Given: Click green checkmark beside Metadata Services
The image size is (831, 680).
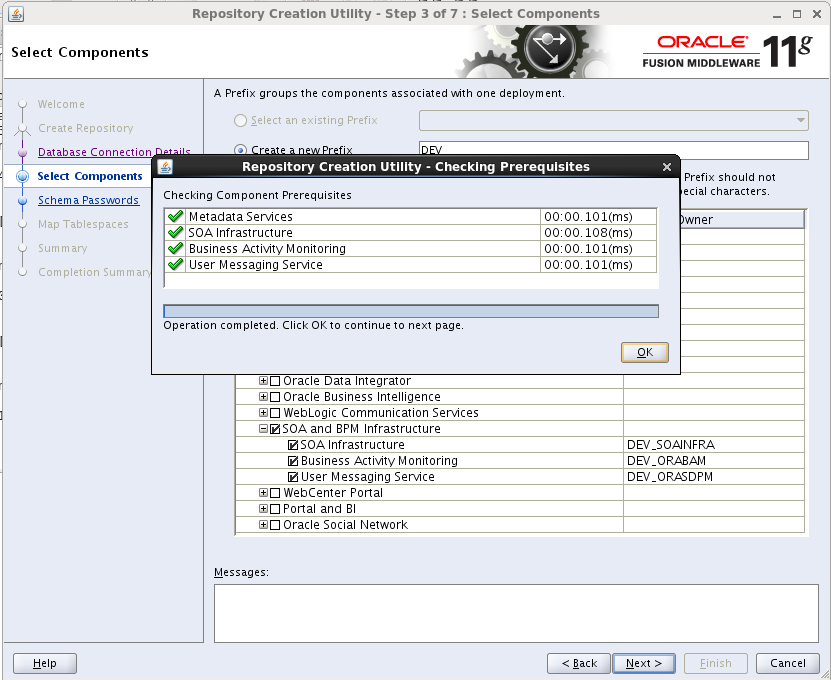Looking at the screenshot, I should tap(176, 217).
